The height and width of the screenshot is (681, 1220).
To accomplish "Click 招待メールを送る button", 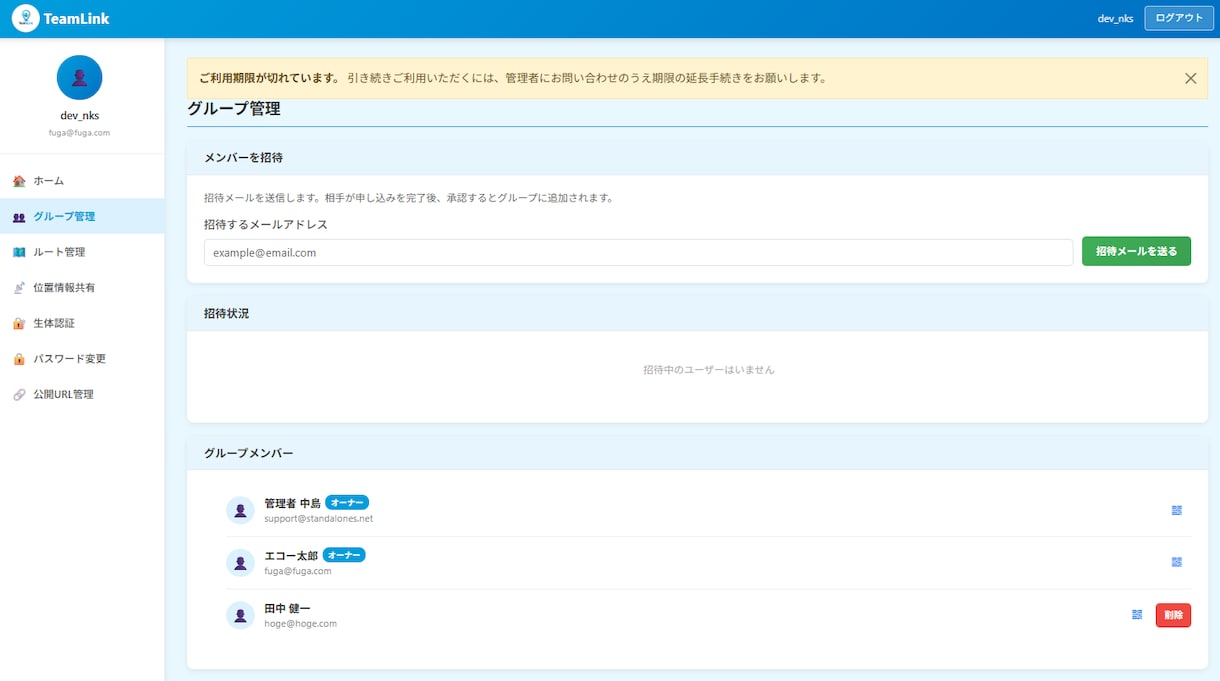I will click(1136, 252).
